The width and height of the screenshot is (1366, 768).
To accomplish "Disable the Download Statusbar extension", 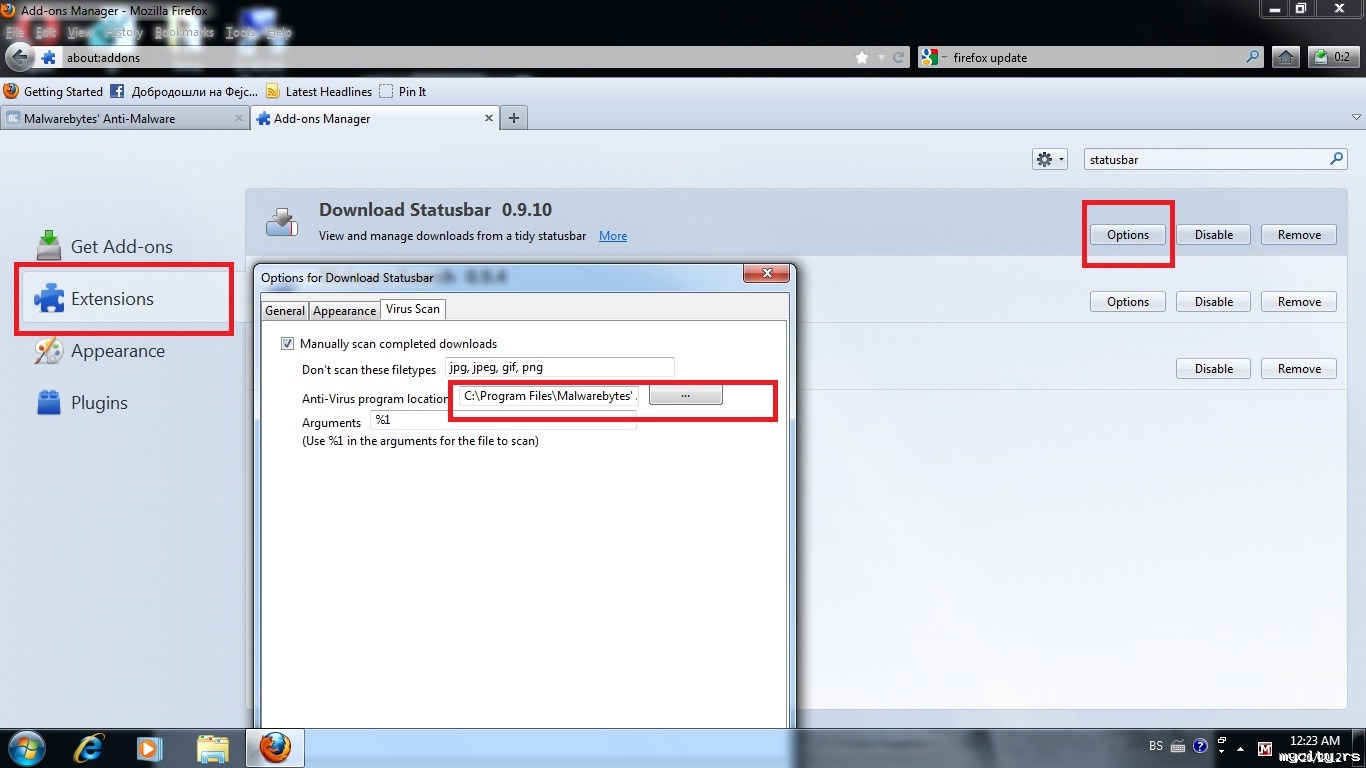I will coord(1213,235).
